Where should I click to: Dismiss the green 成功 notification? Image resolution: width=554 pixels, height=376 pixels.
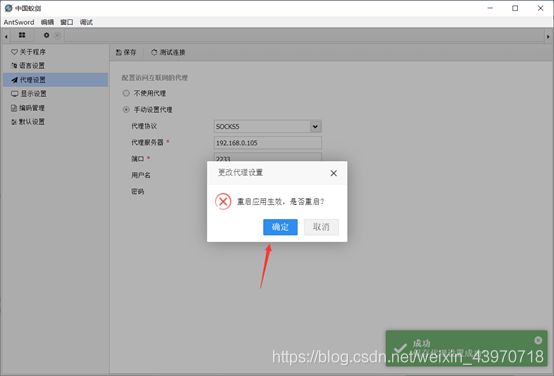point(538,340)
